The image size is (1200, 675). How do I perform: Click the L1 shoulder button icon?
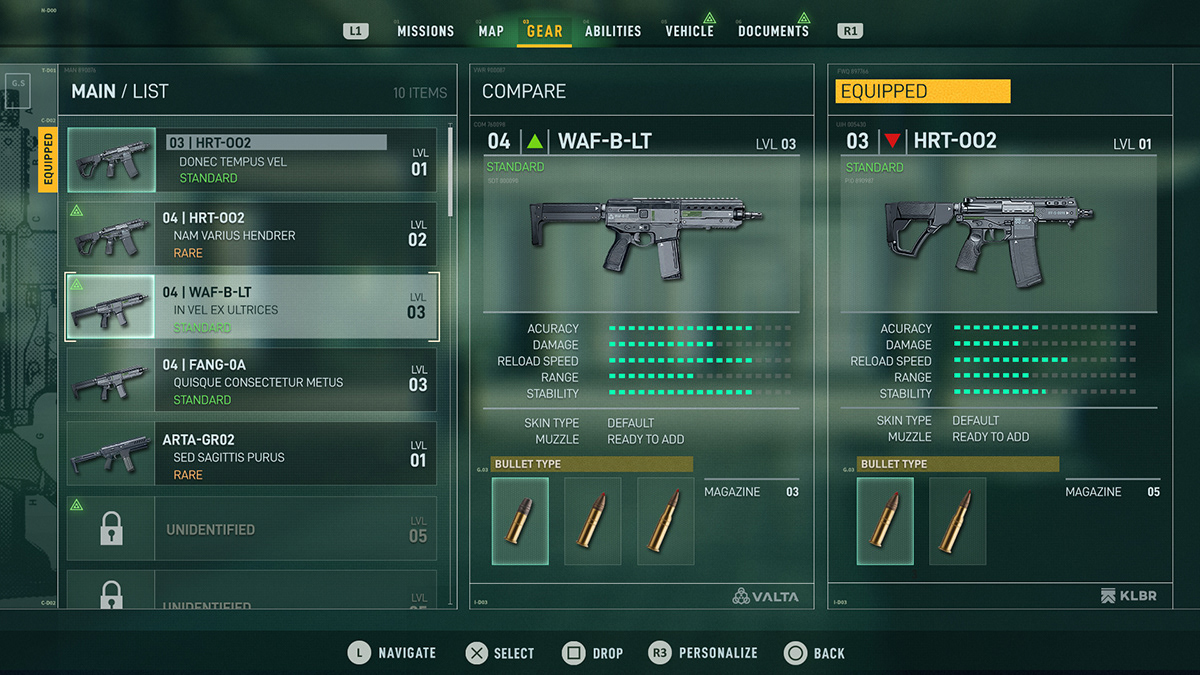pyautogui.click(x=355, y=31)
